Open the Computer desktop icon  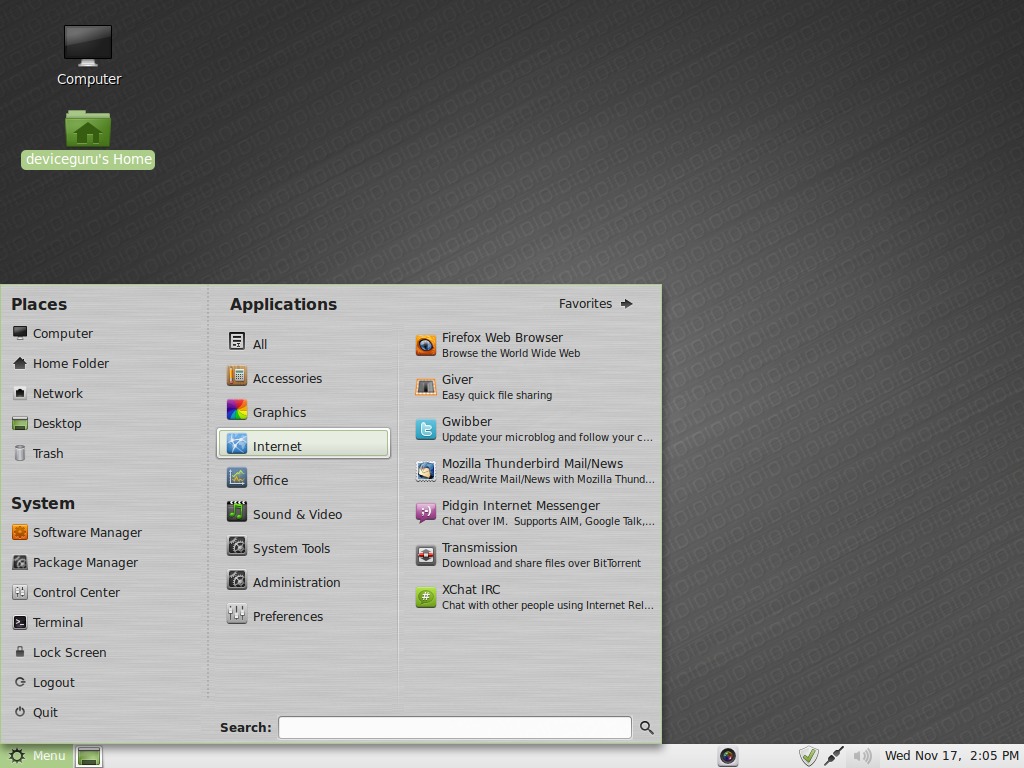[88, 55]
